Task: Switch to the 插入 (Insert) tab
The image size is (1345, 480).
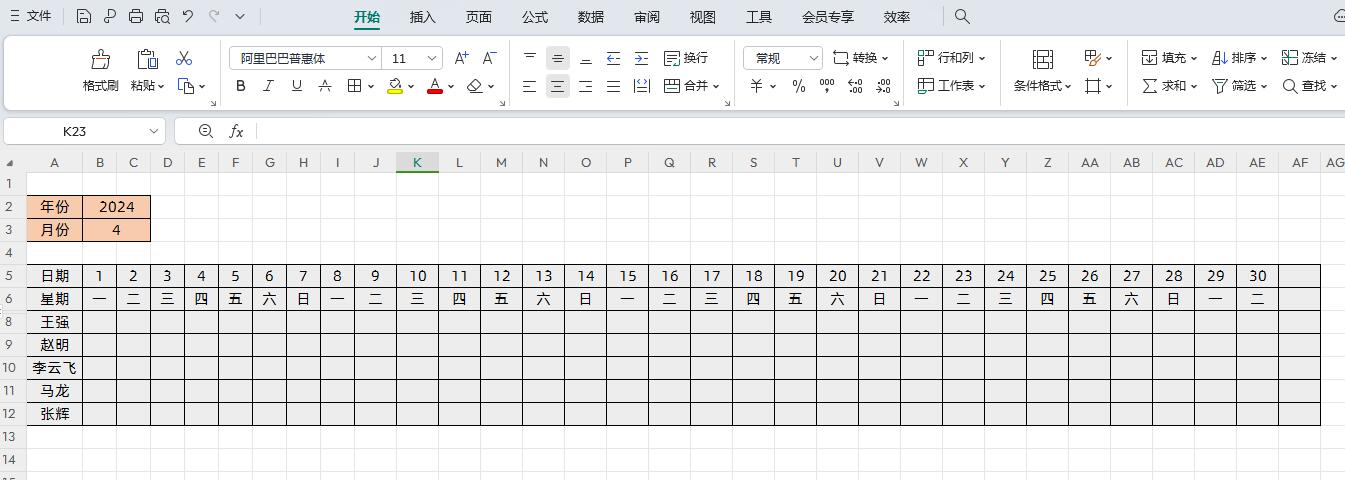Action: point(423,17)
